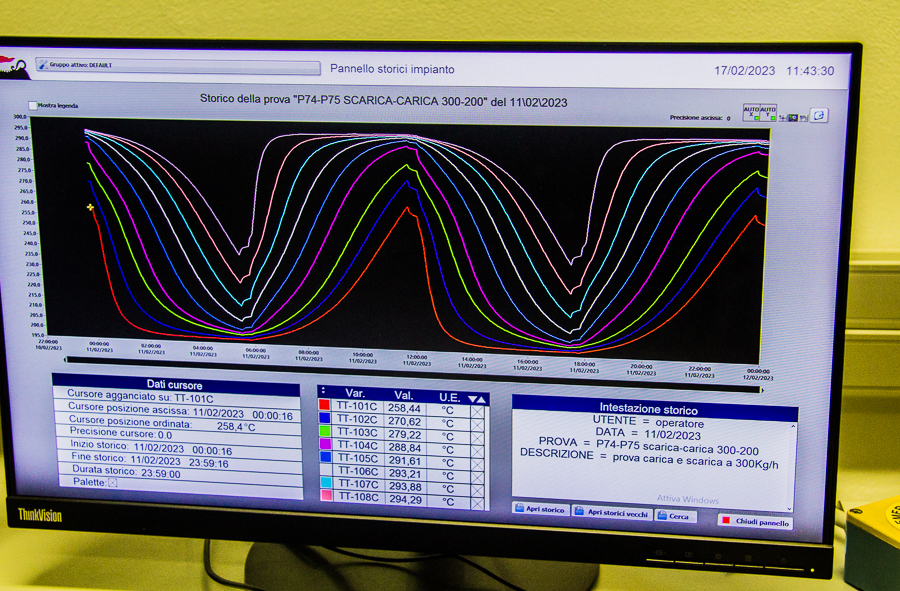This screenshot has width=900, height=591.
Task: Click the red color swatch for TT-101C
Action: [x=325, y=405]
